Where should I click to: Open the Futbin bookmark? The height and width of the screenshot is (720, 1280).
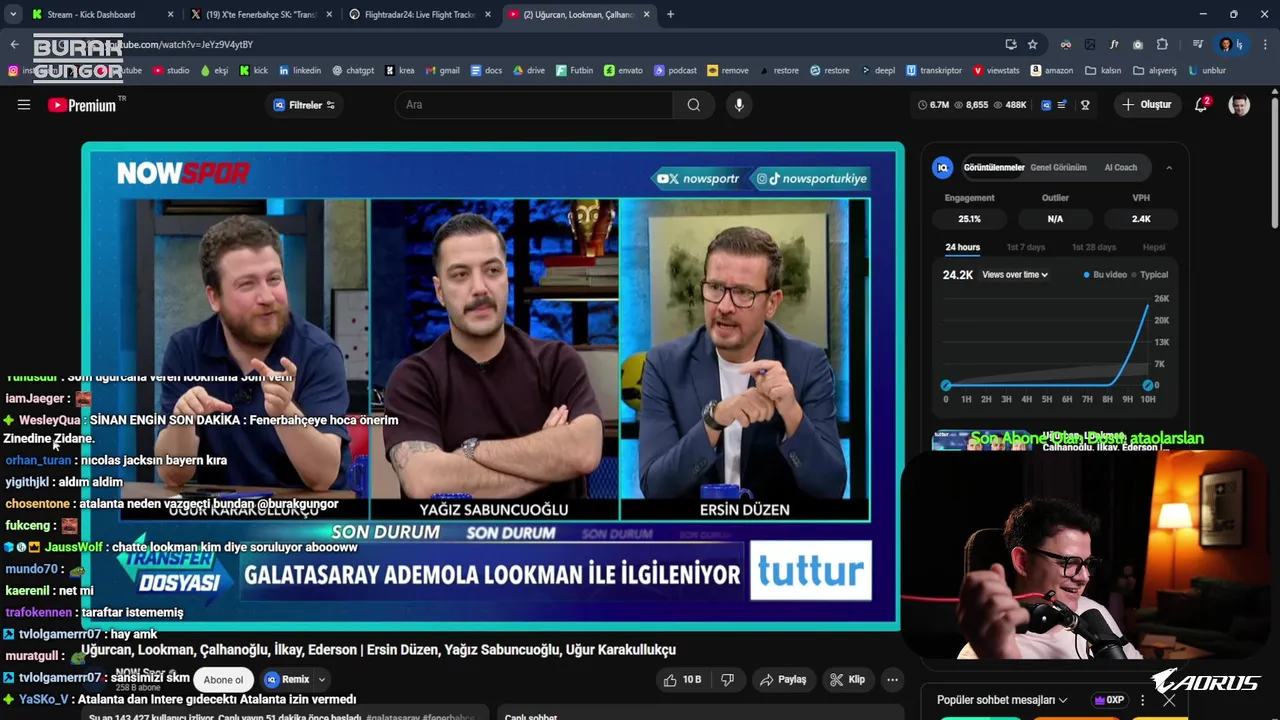[x=574, y=70]
